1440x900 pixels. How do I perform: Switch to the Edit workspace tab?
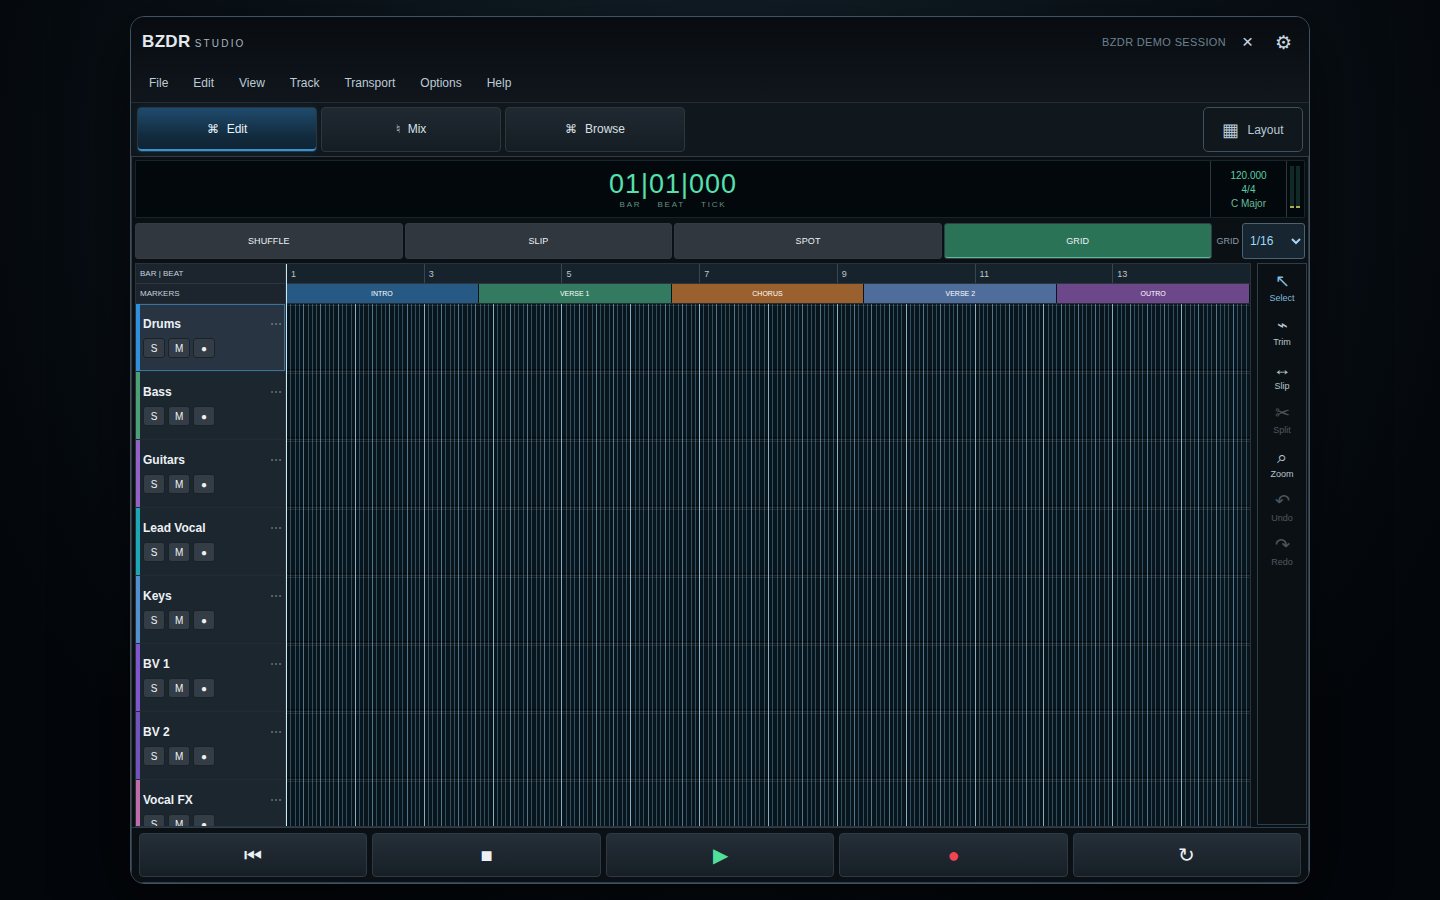coord(227,129)
